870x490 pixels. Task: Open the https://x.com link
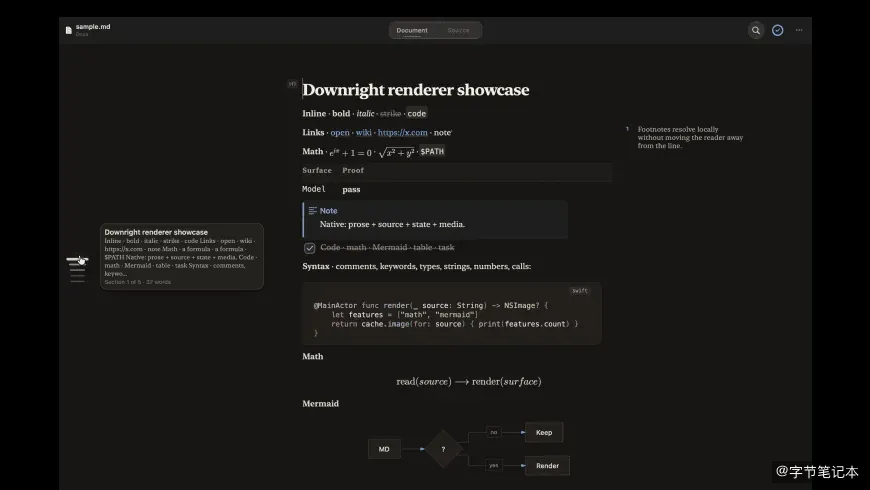[402, 133]
